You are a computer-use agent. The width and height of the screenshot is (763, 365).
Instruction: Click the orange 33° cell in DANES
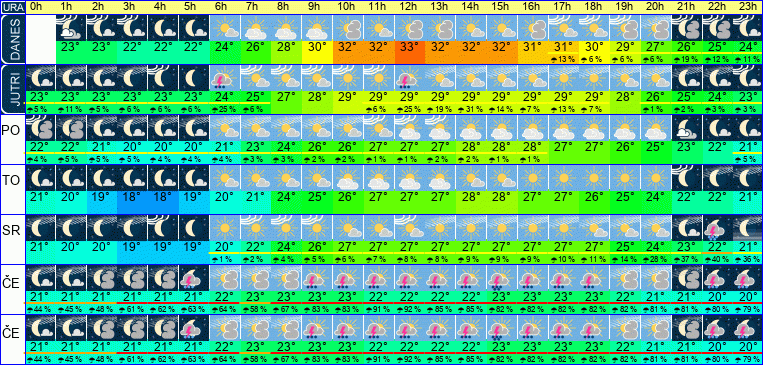click(409, 49)
